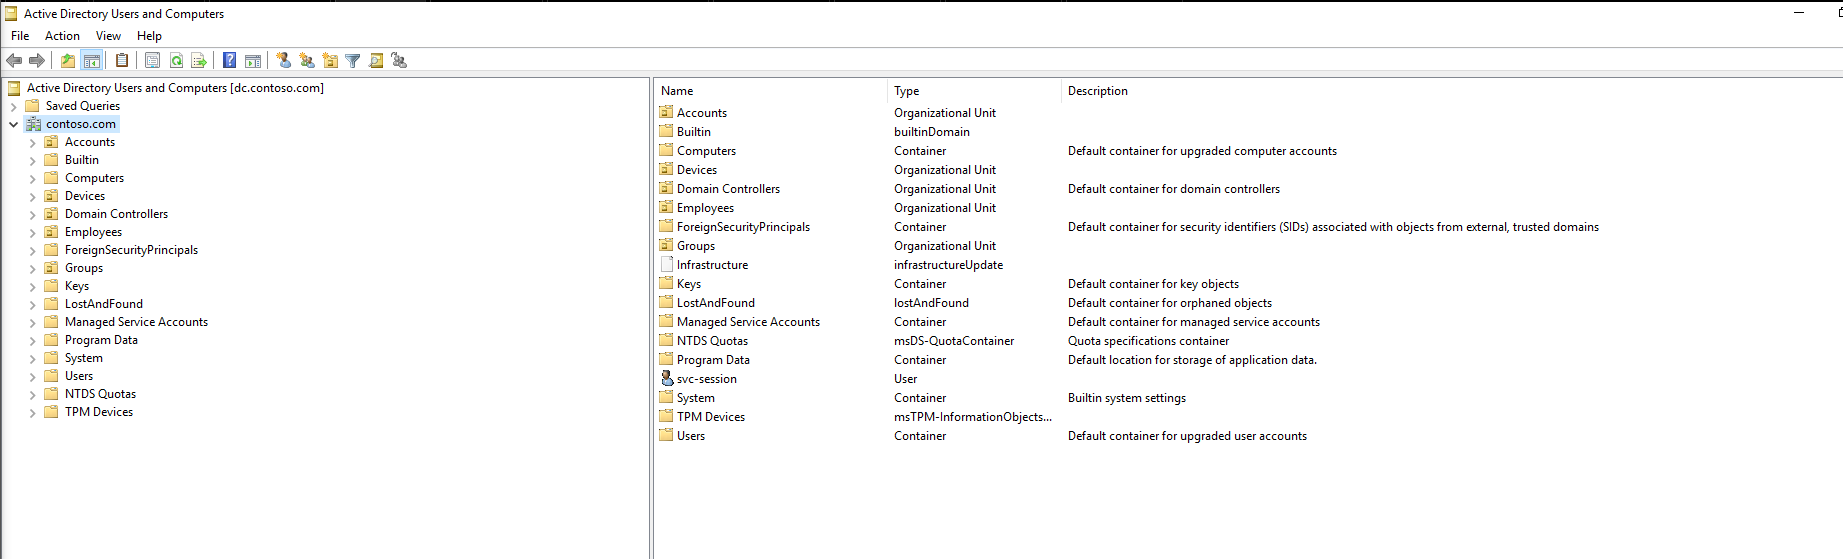1843x559 pixels.
Task: Expand the Employees tree node
Action: click(x=32, y=232)
